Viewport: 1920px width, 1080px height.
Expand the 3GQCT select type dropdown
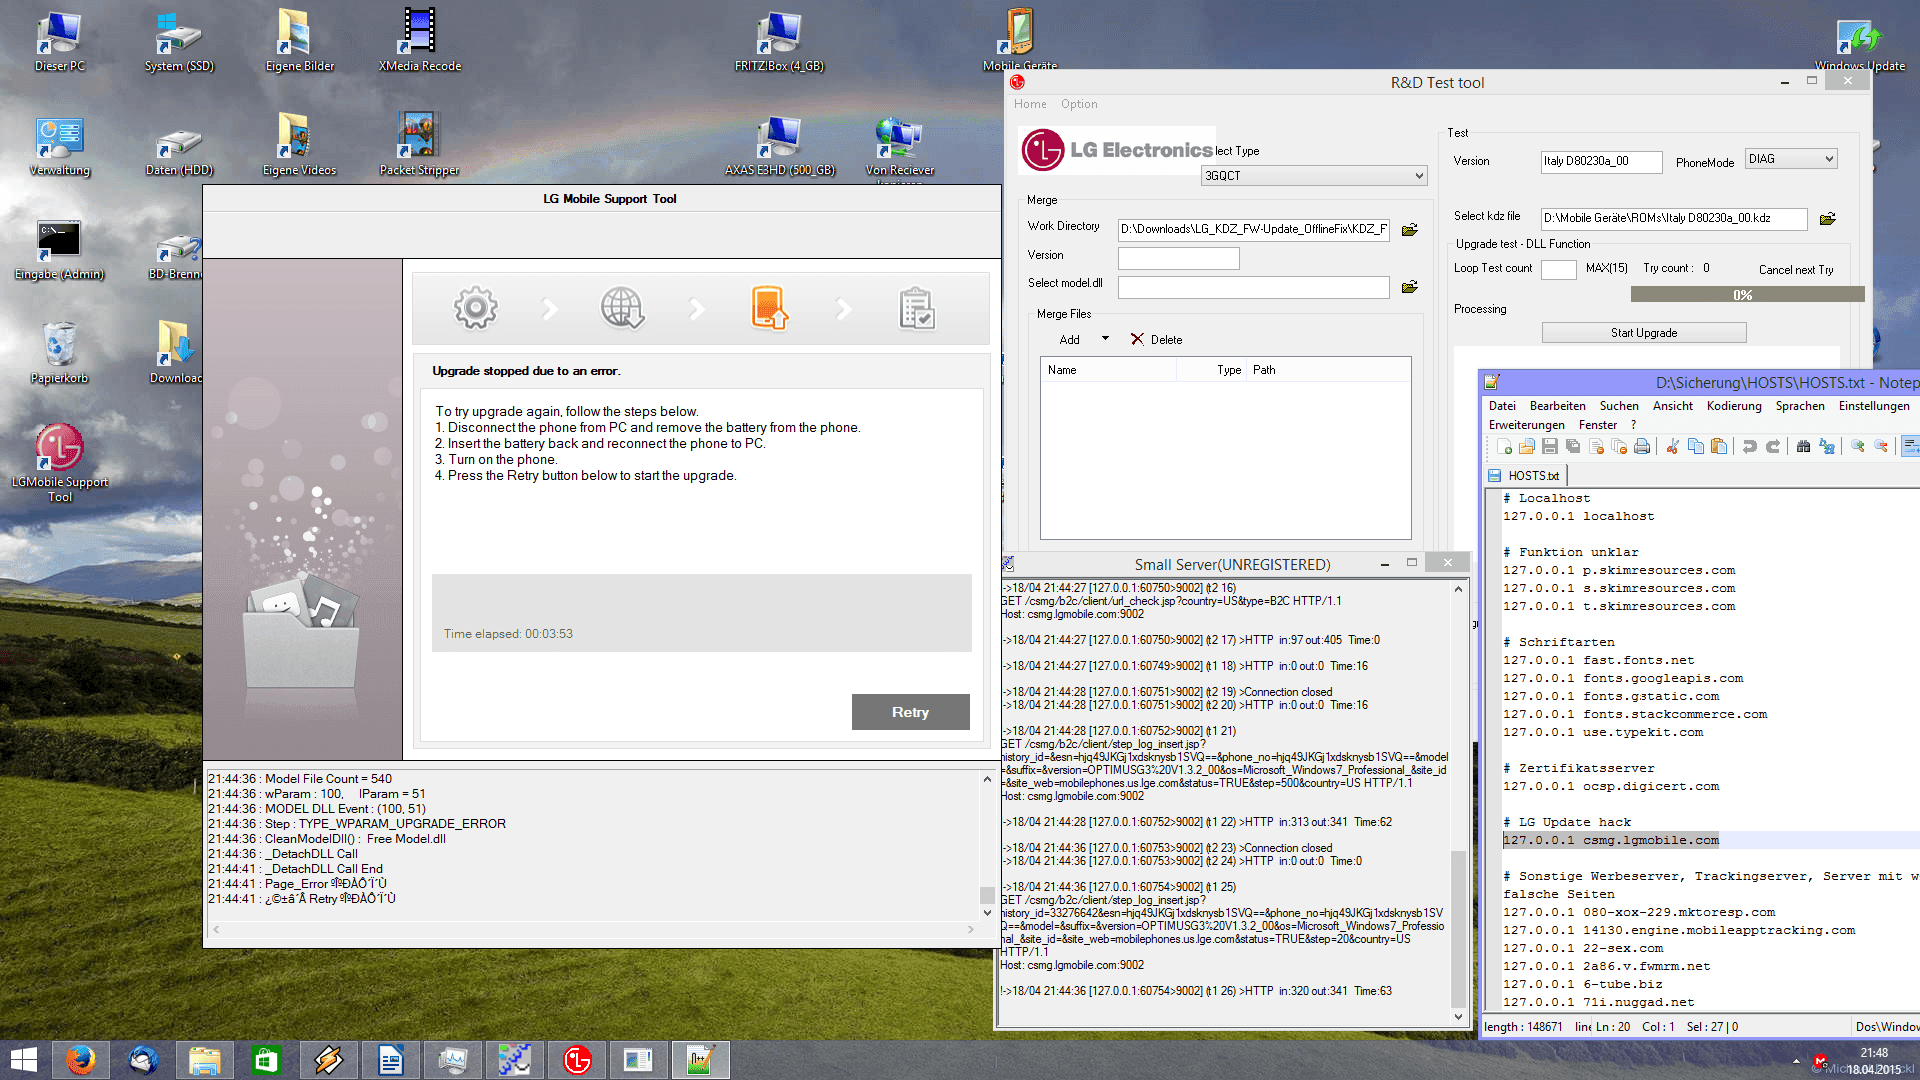tap(1314, 175)
